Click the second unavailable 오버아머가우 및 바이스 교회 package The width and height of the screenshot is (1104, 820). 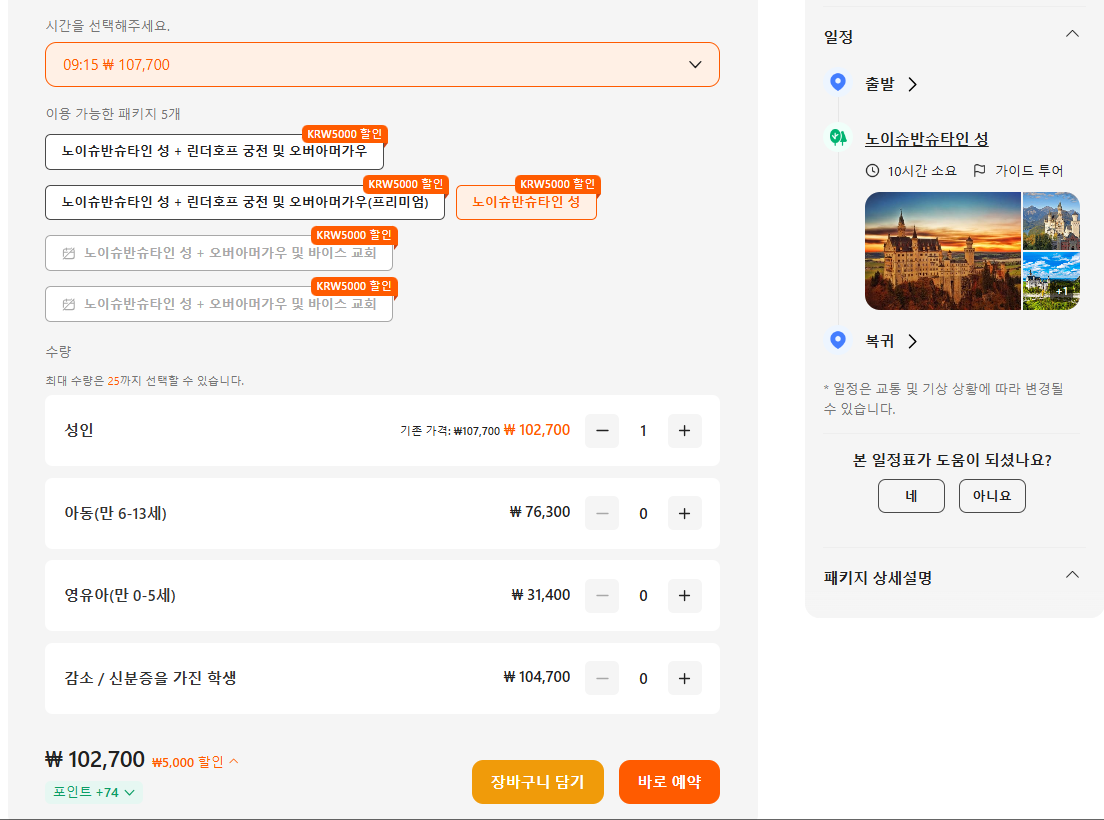tap(219, 304)
